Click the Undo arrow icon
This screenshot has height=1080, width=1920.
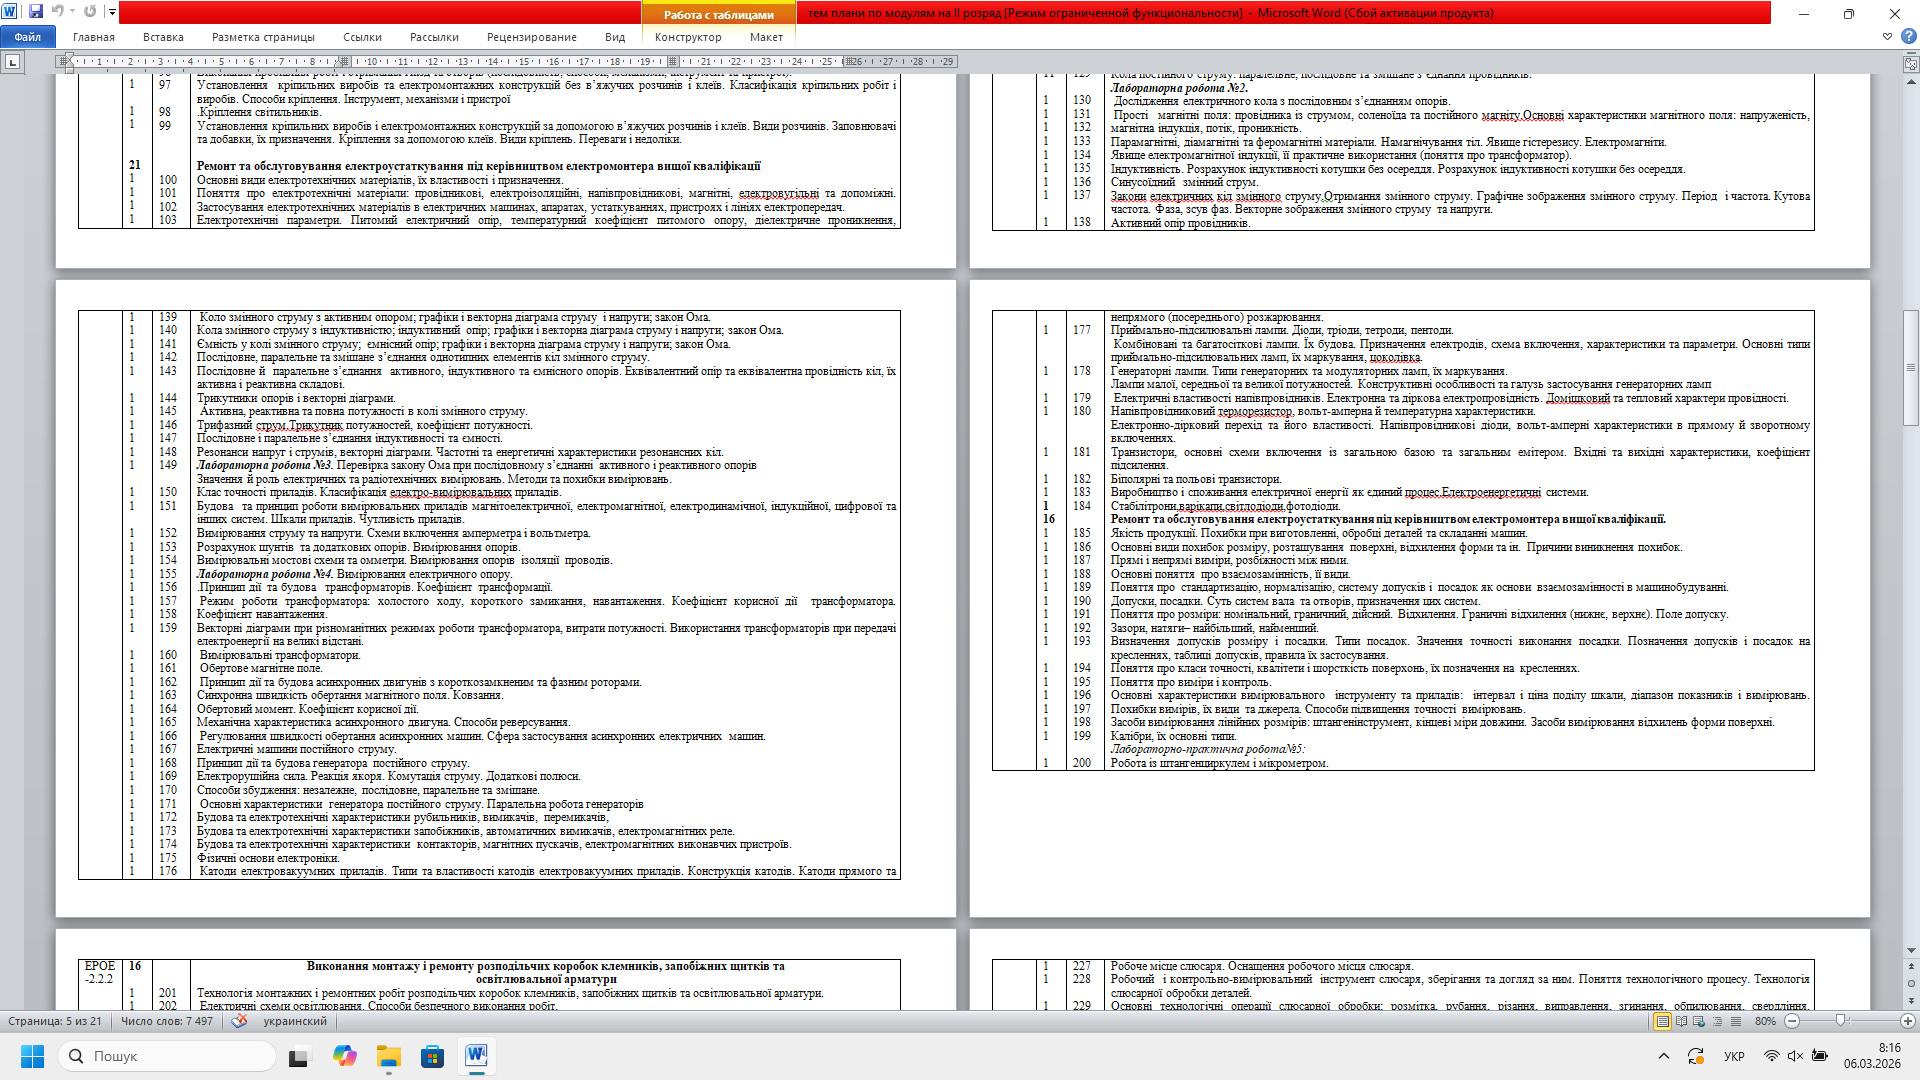coord(57,12)
